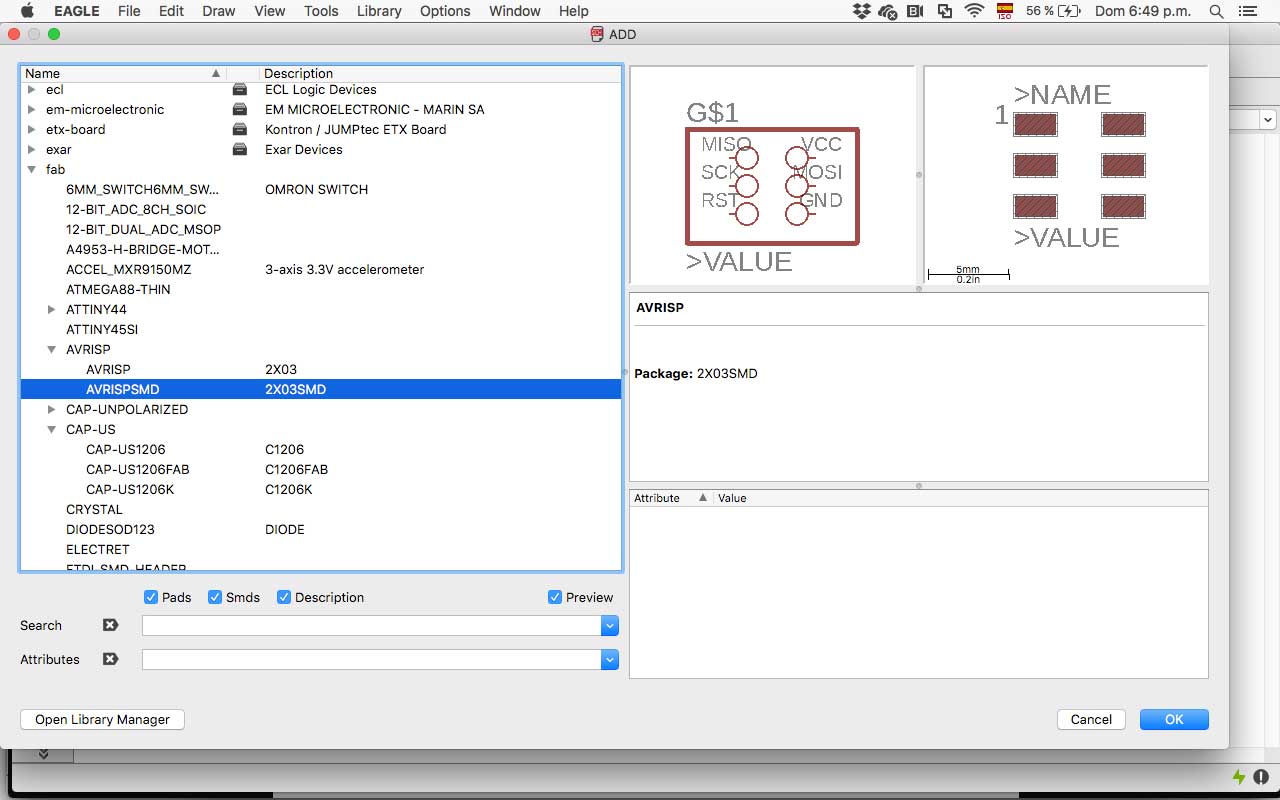Toggle the Description checkbox
Viewport: 1280px width, 800px height.
(284, 597)
